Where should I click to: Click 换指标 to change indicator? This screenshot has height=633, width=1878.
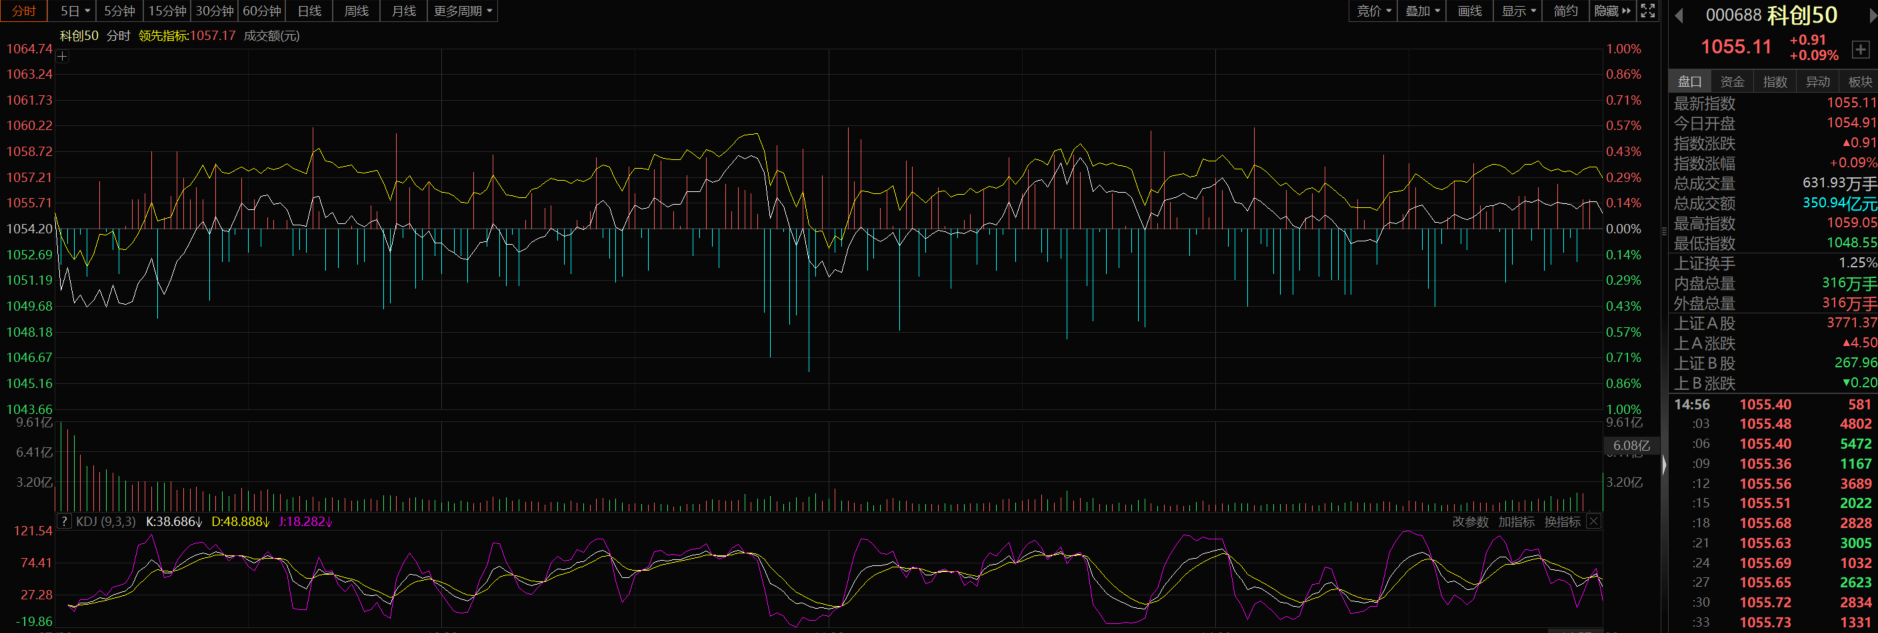(1562, 522)
